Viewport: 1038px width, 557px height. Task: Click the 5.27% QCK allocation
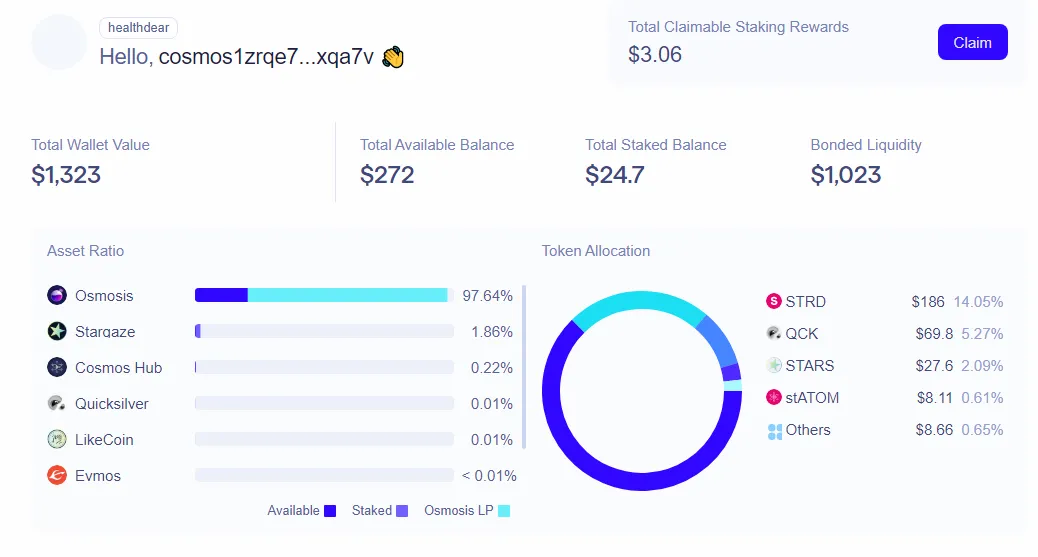(982, 334)
